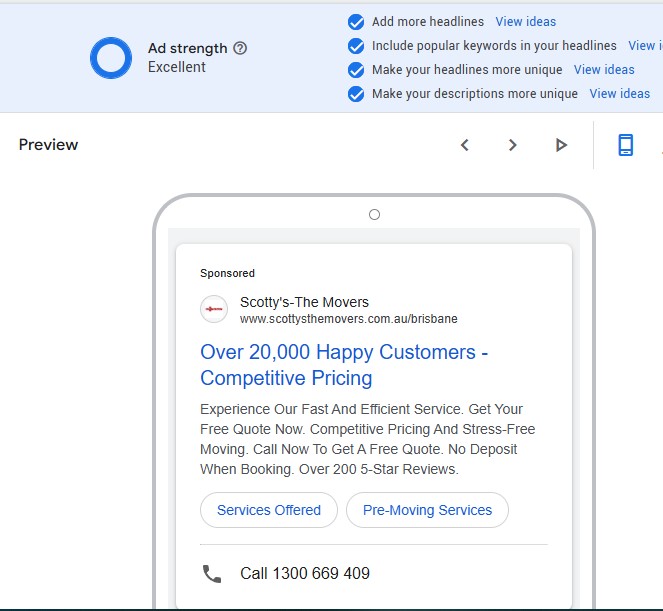Click the Excellent ad strength rating
The height and width of the screenshot is (611, 663).
click(x=177, y=67)
